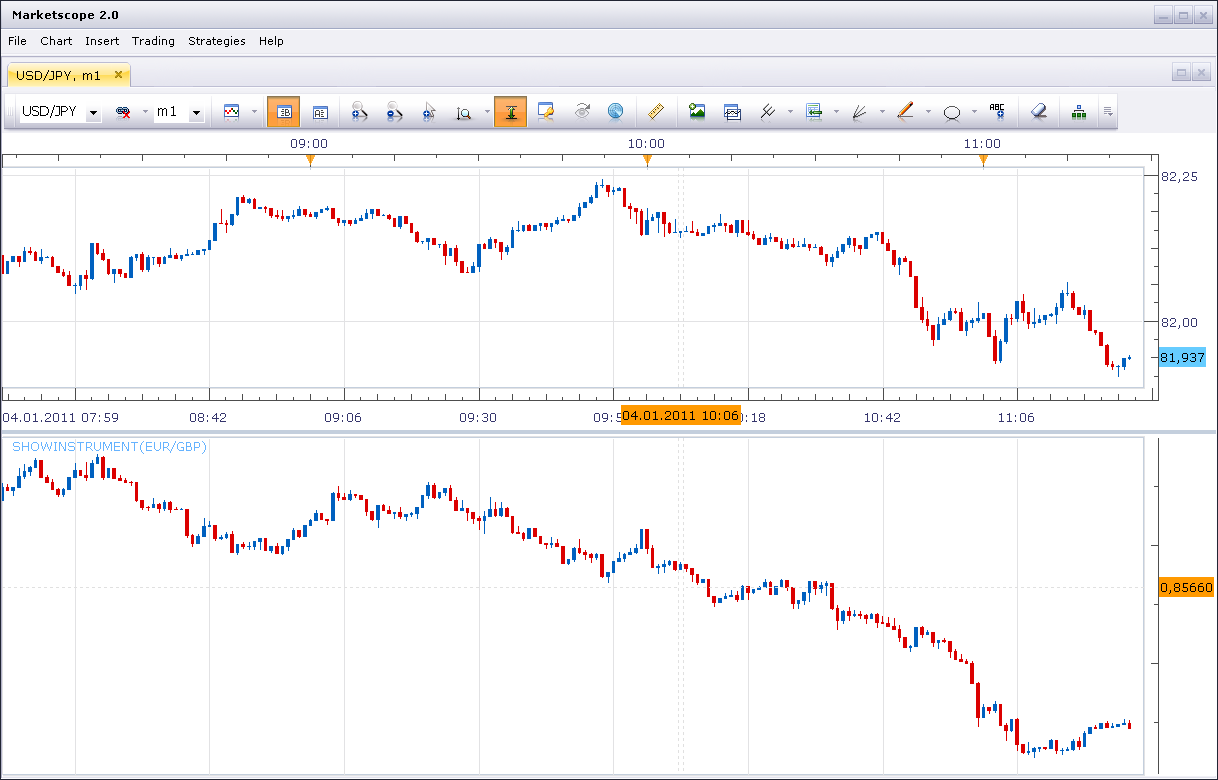Toggle the highlighted green vertical scale button
1218x780 pixels.
(x=510, y=112)
